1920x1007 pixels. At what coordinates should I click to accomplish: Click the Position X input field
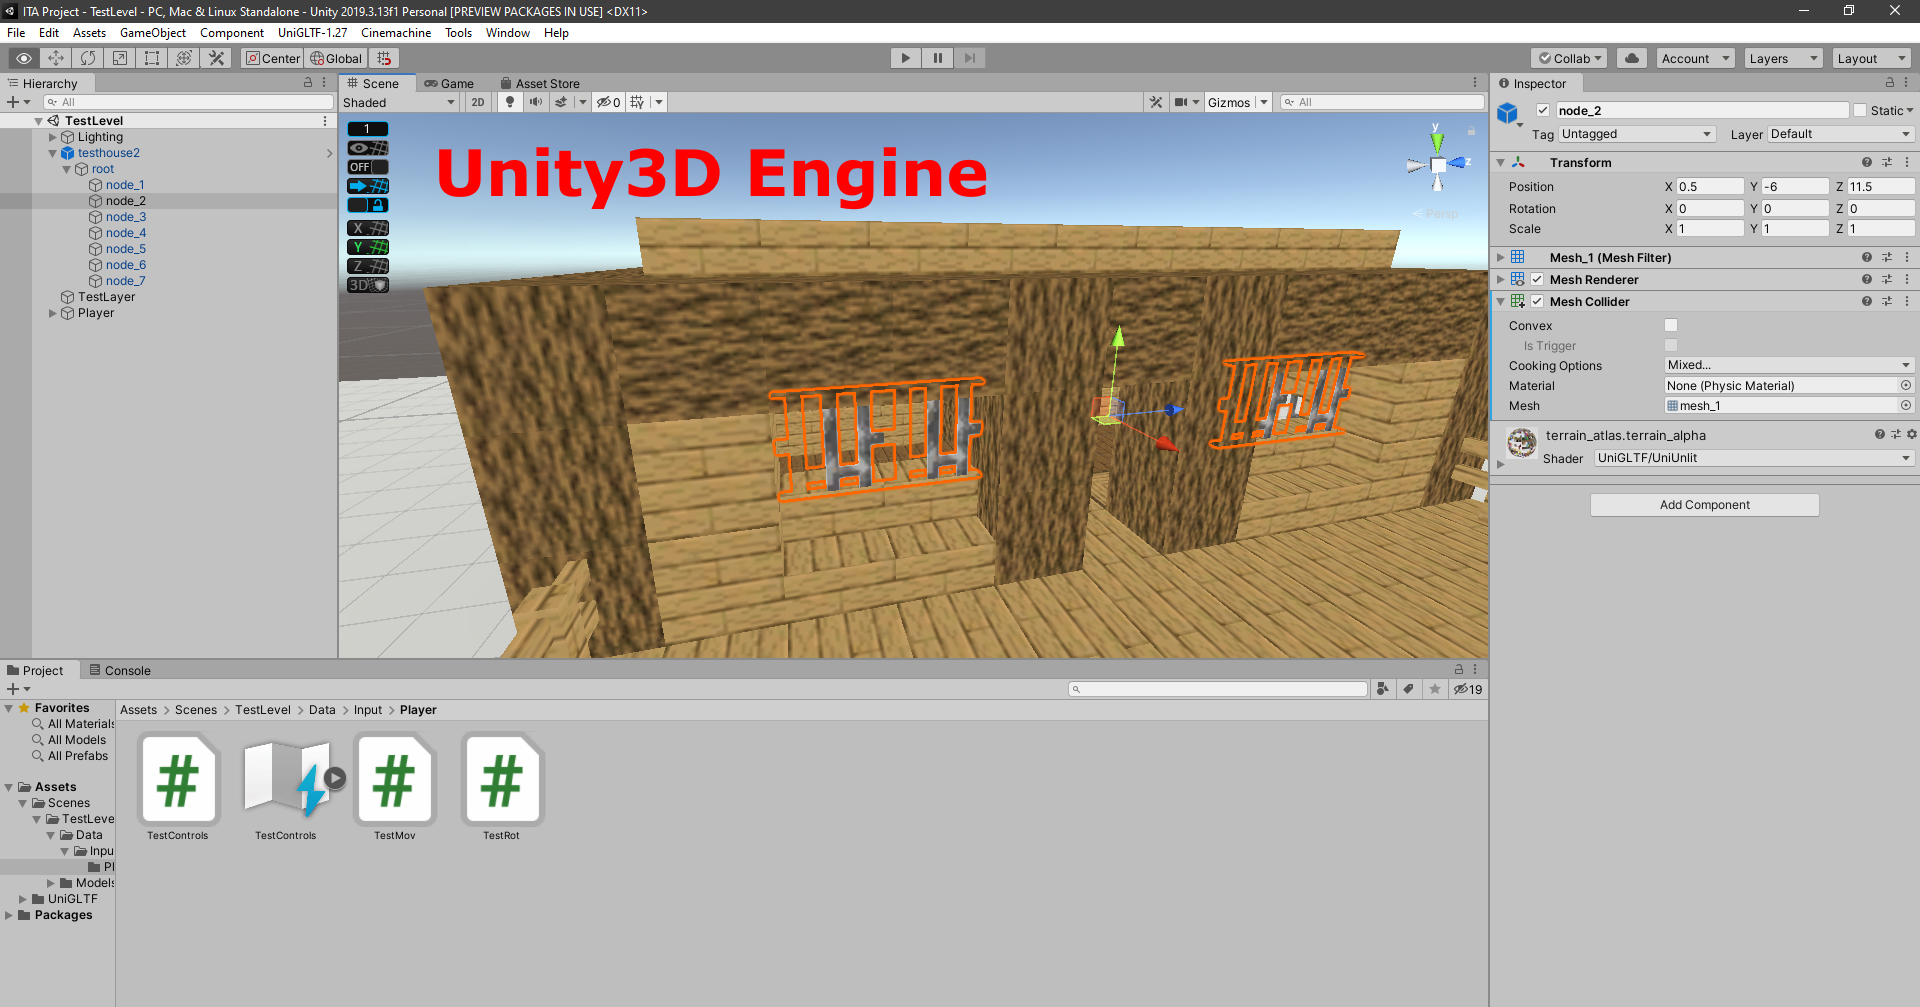coord(1710,186)
